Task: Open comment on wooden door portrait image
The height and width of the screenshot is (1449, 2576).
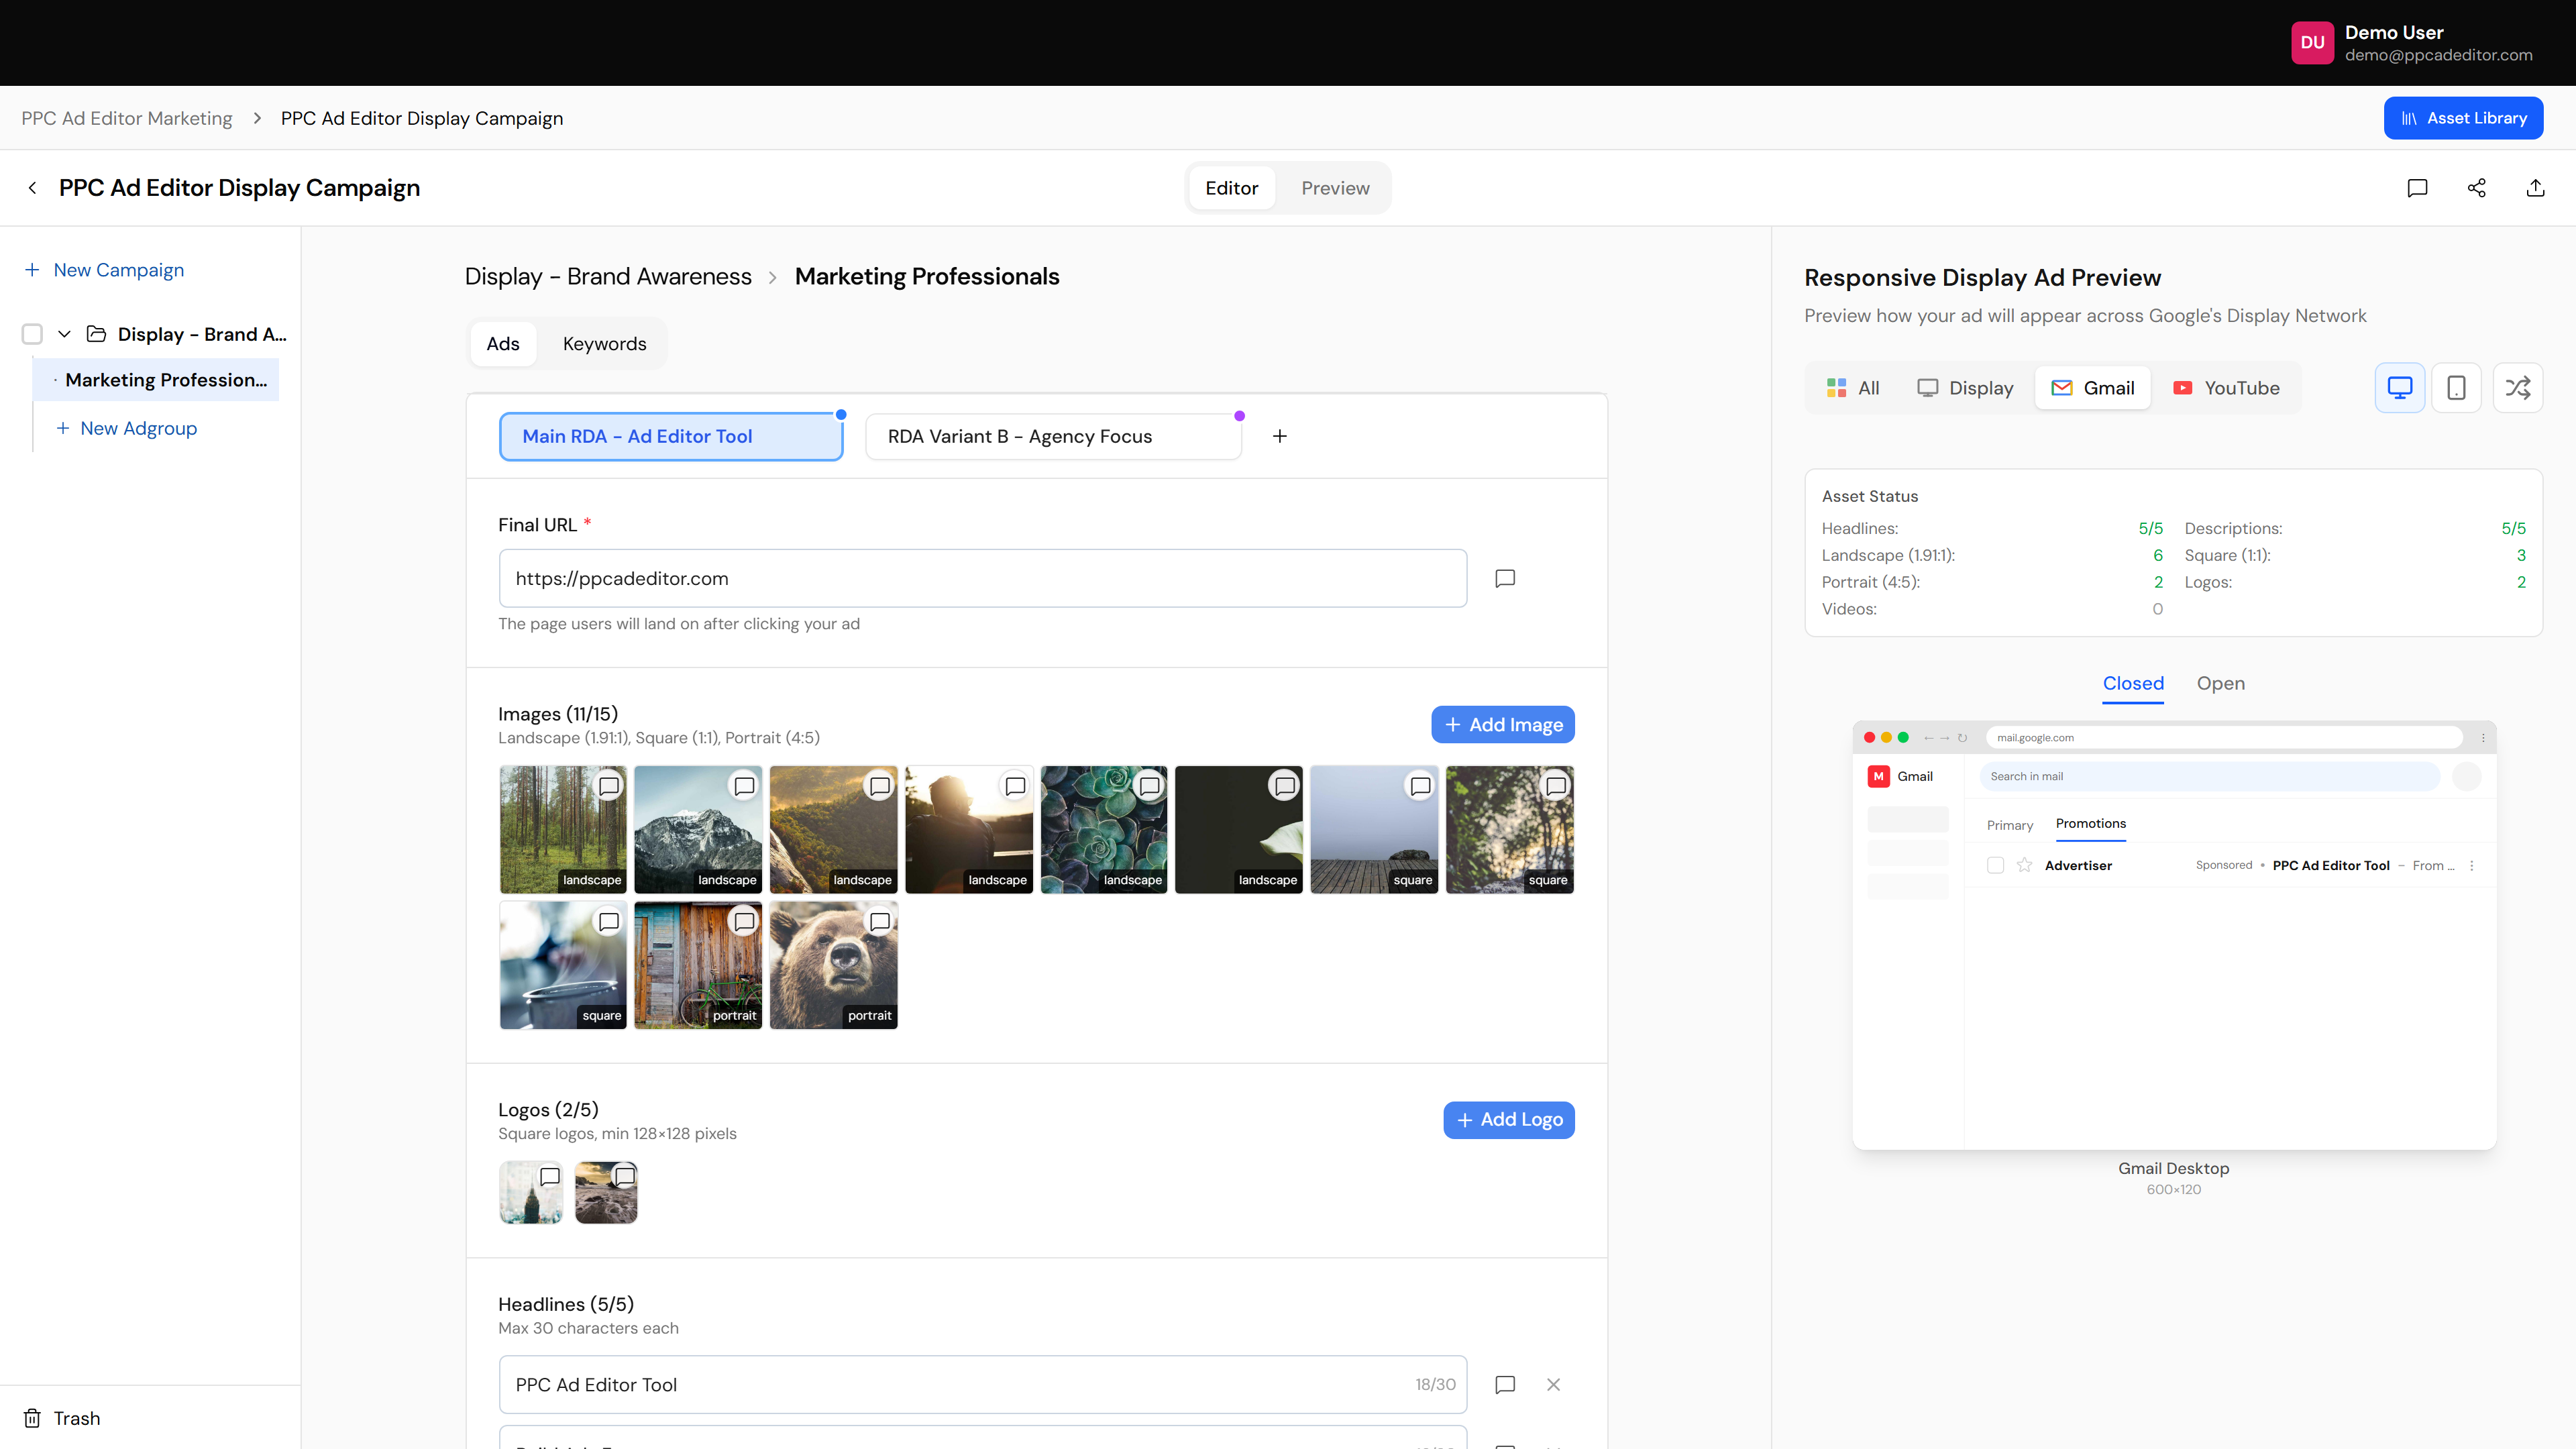Action: click(x=744, y=922)
